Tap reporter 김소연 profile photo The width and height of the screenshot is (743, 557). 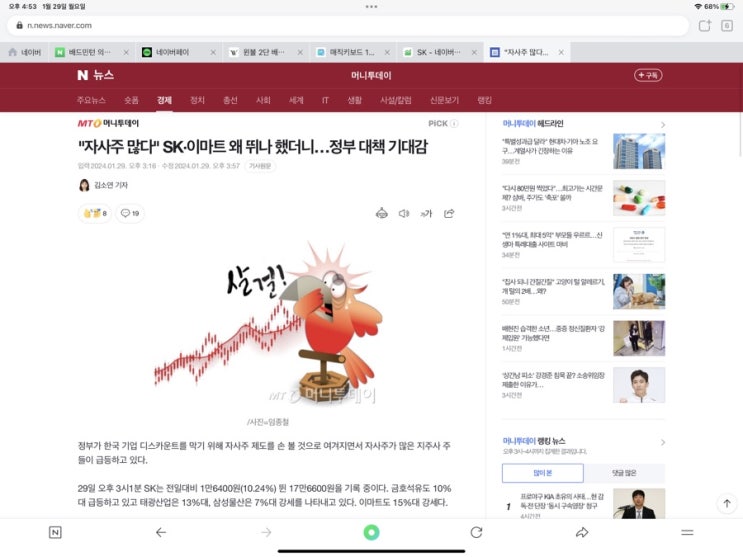pyautogui.click(x=84, y=185)
